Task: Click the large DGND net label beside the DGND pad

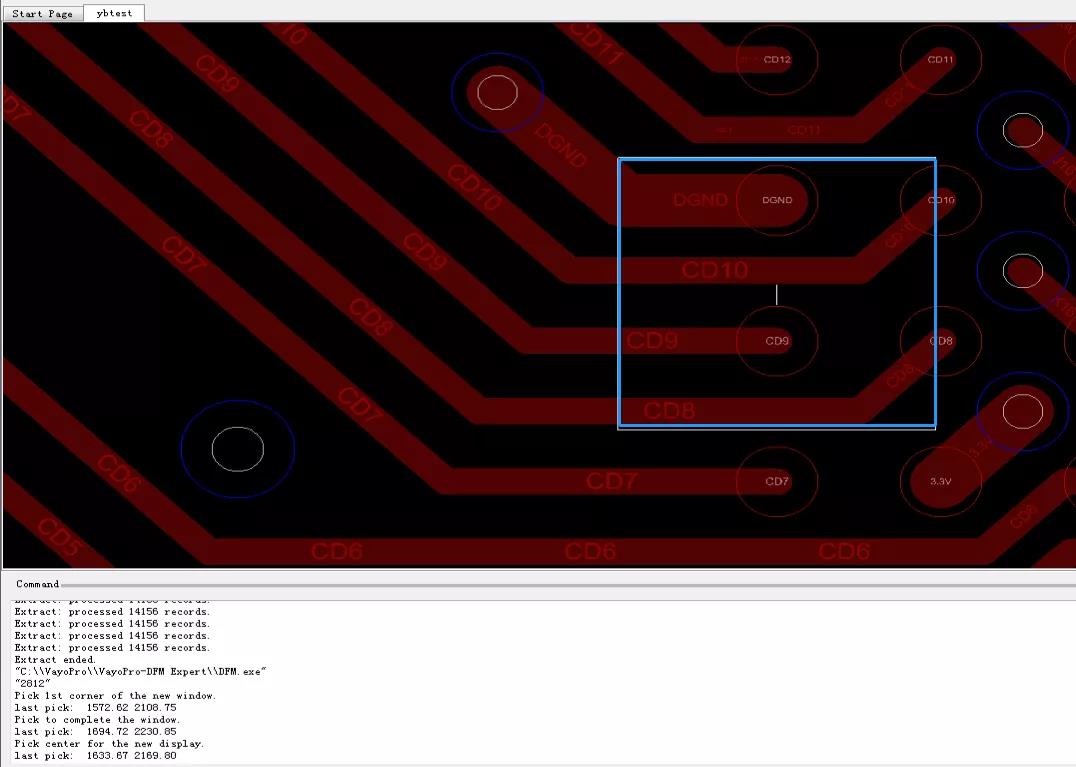Action: (x=700, y=200)
